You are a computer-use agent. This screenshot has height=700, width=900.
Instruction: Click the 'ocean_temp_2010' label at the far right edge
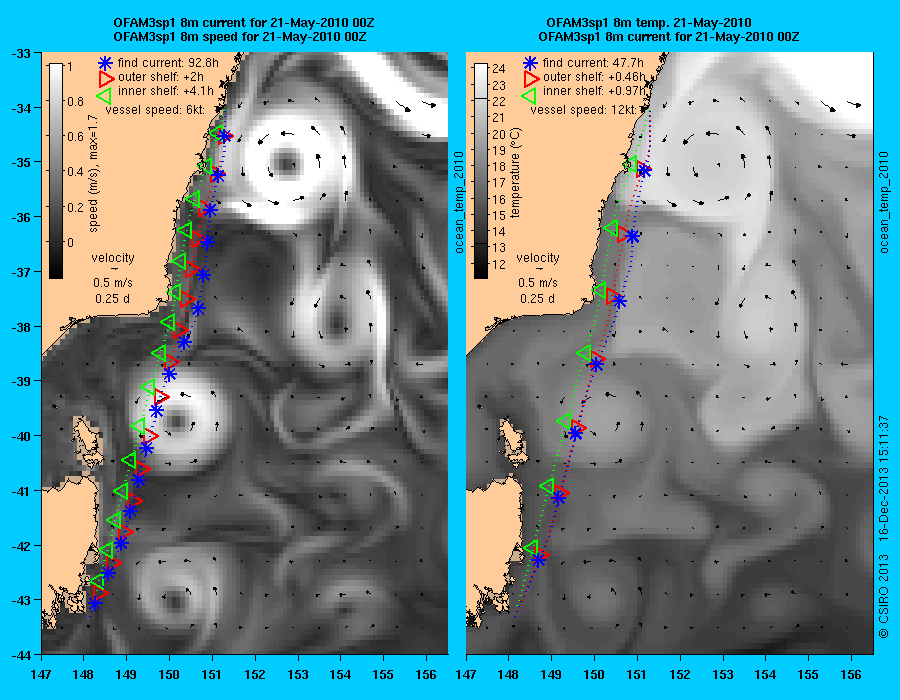click(x=883, y=202)
